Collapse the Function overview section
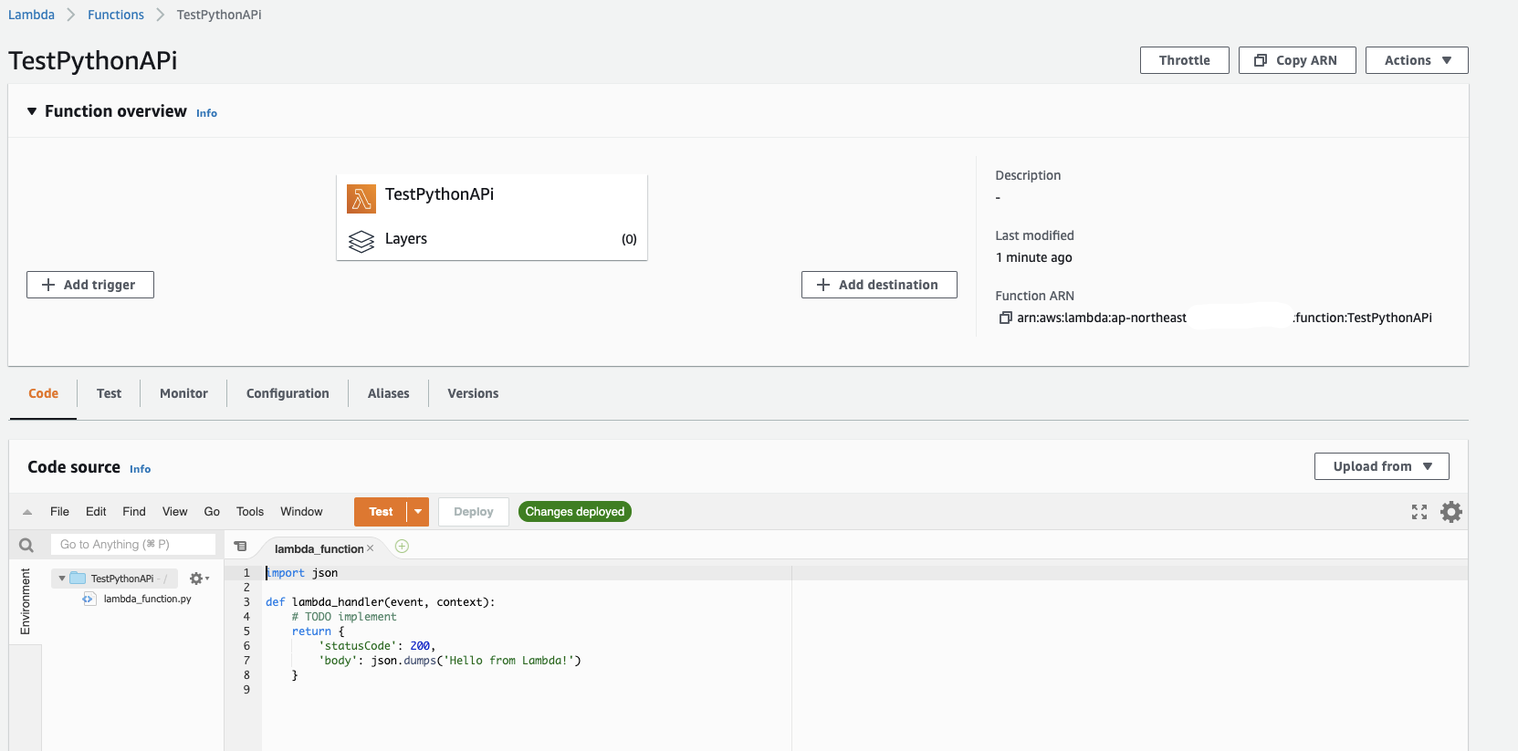The image size is (1518, 751). (32, 111)
